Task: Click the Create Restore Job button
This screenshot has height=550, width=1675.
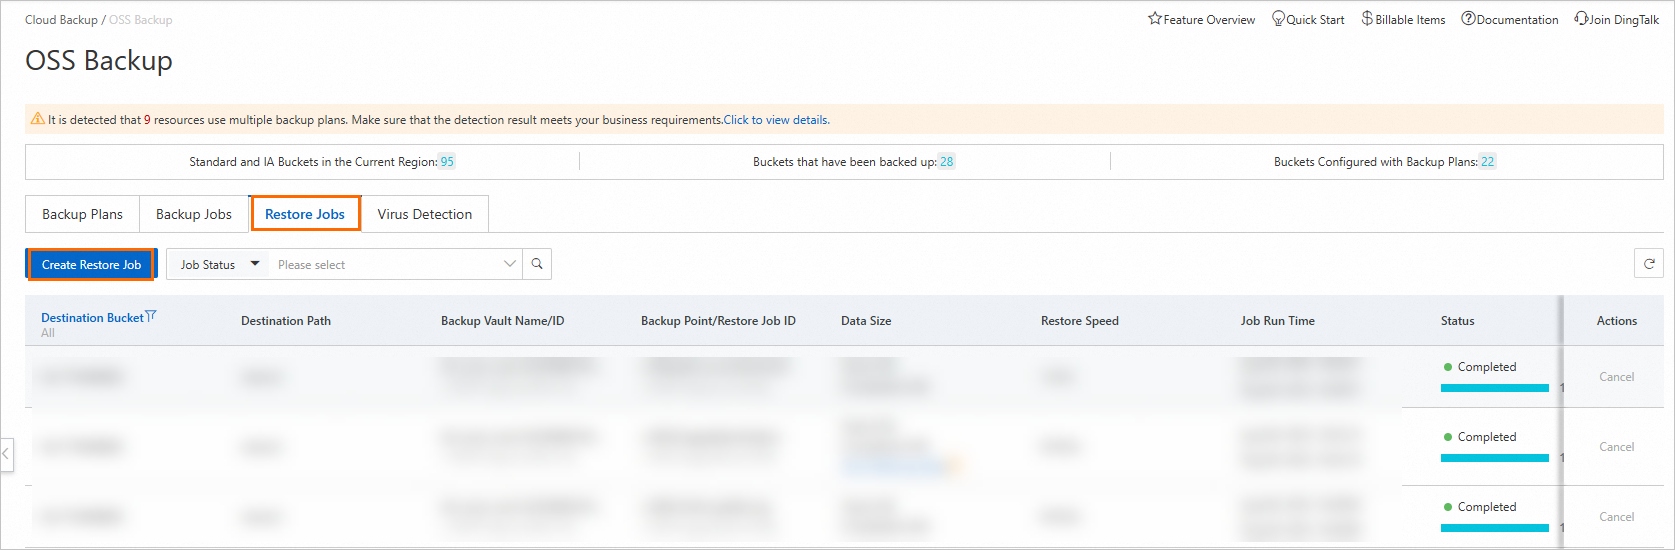Action: pos(91,264)
